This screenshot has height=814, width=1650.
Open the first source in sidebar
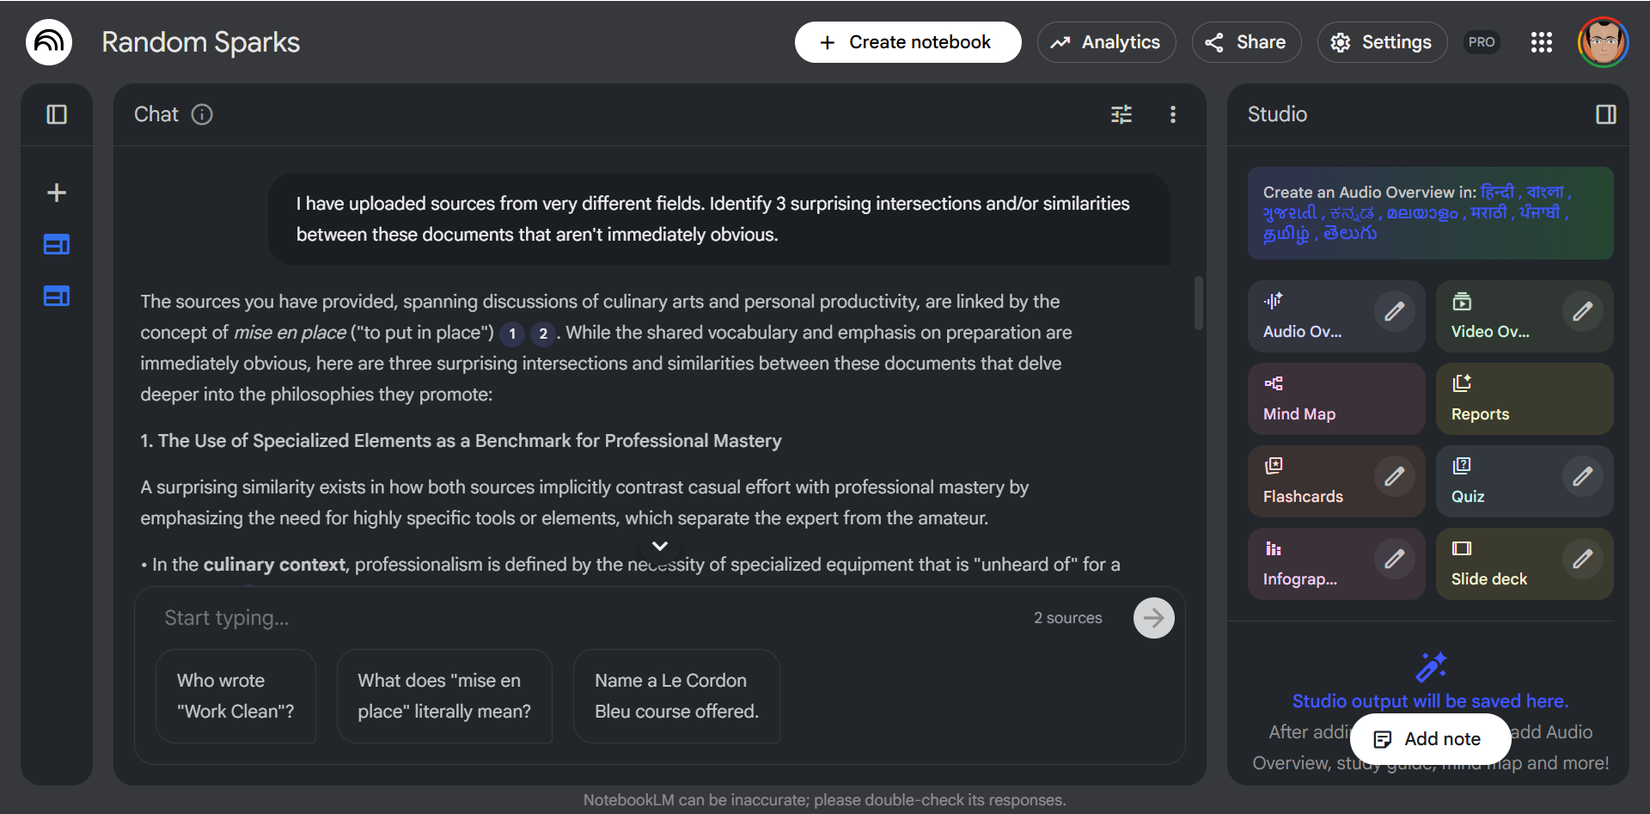point(57,244)
